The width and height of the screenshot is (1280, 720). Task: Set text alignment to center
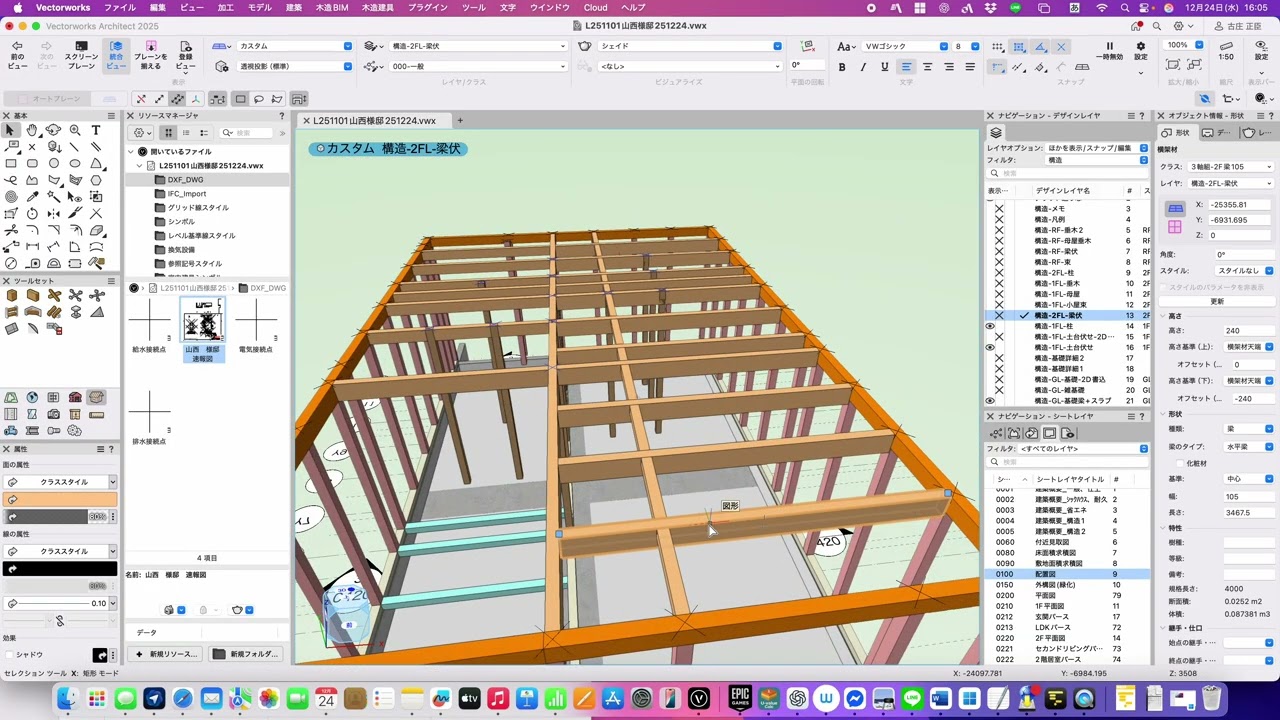coord(927,67)
